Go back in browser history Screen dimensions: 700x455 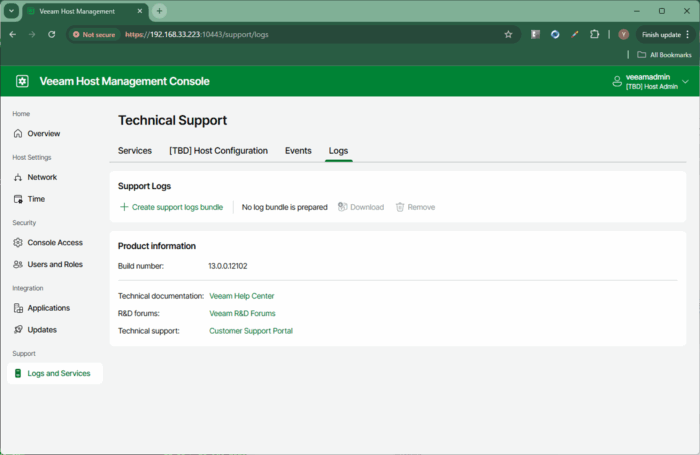tap(12, 34)
